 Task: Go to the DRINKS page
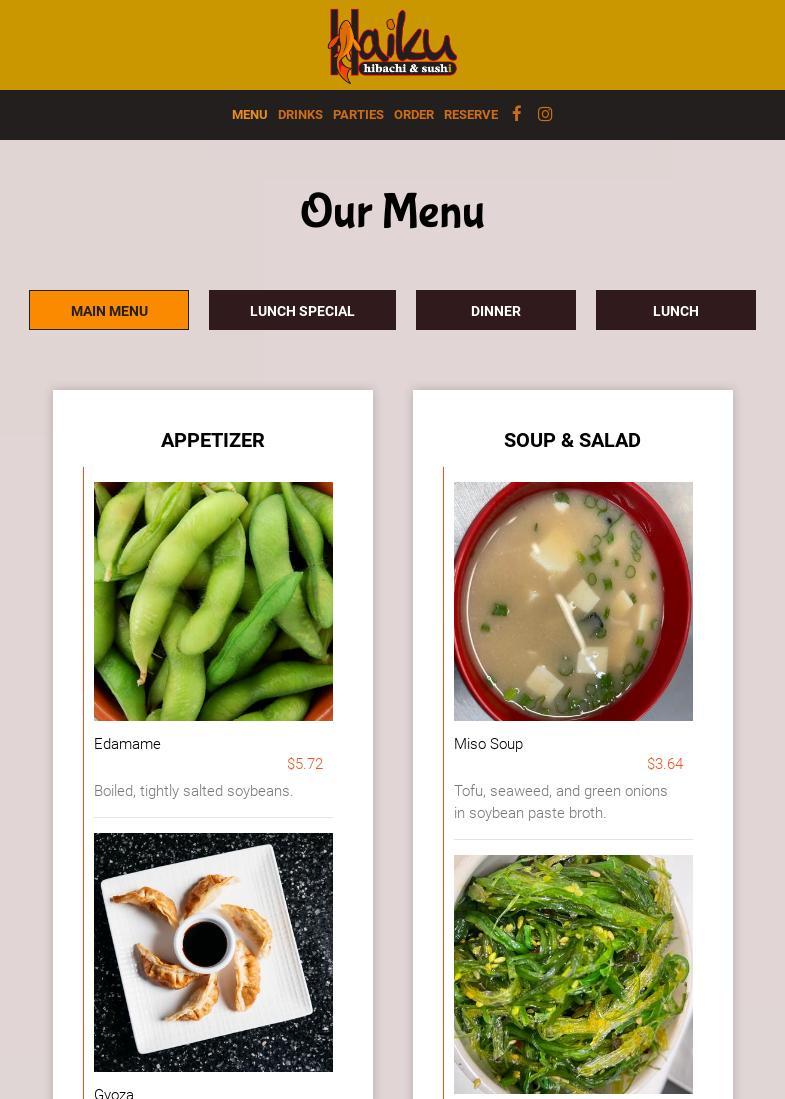[x=300, y=114]
